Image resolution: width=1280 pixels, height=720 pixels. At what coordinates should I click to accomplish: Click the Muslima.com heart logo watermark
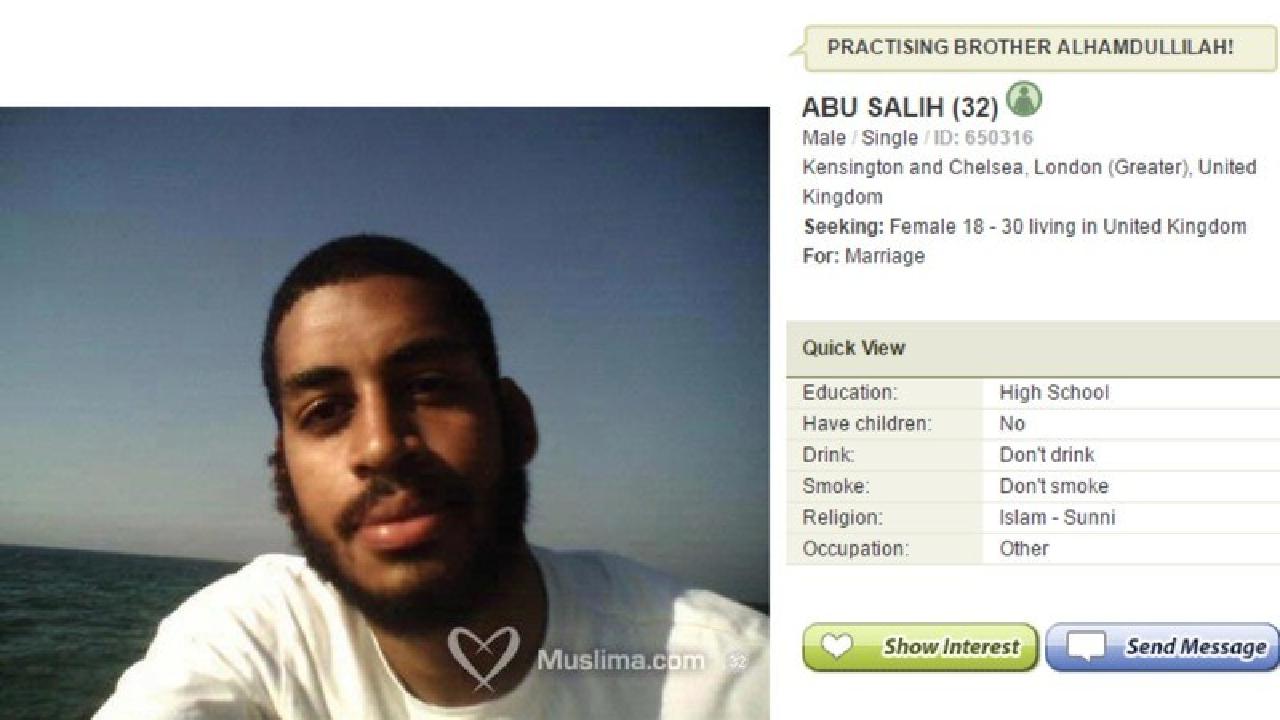483,657
